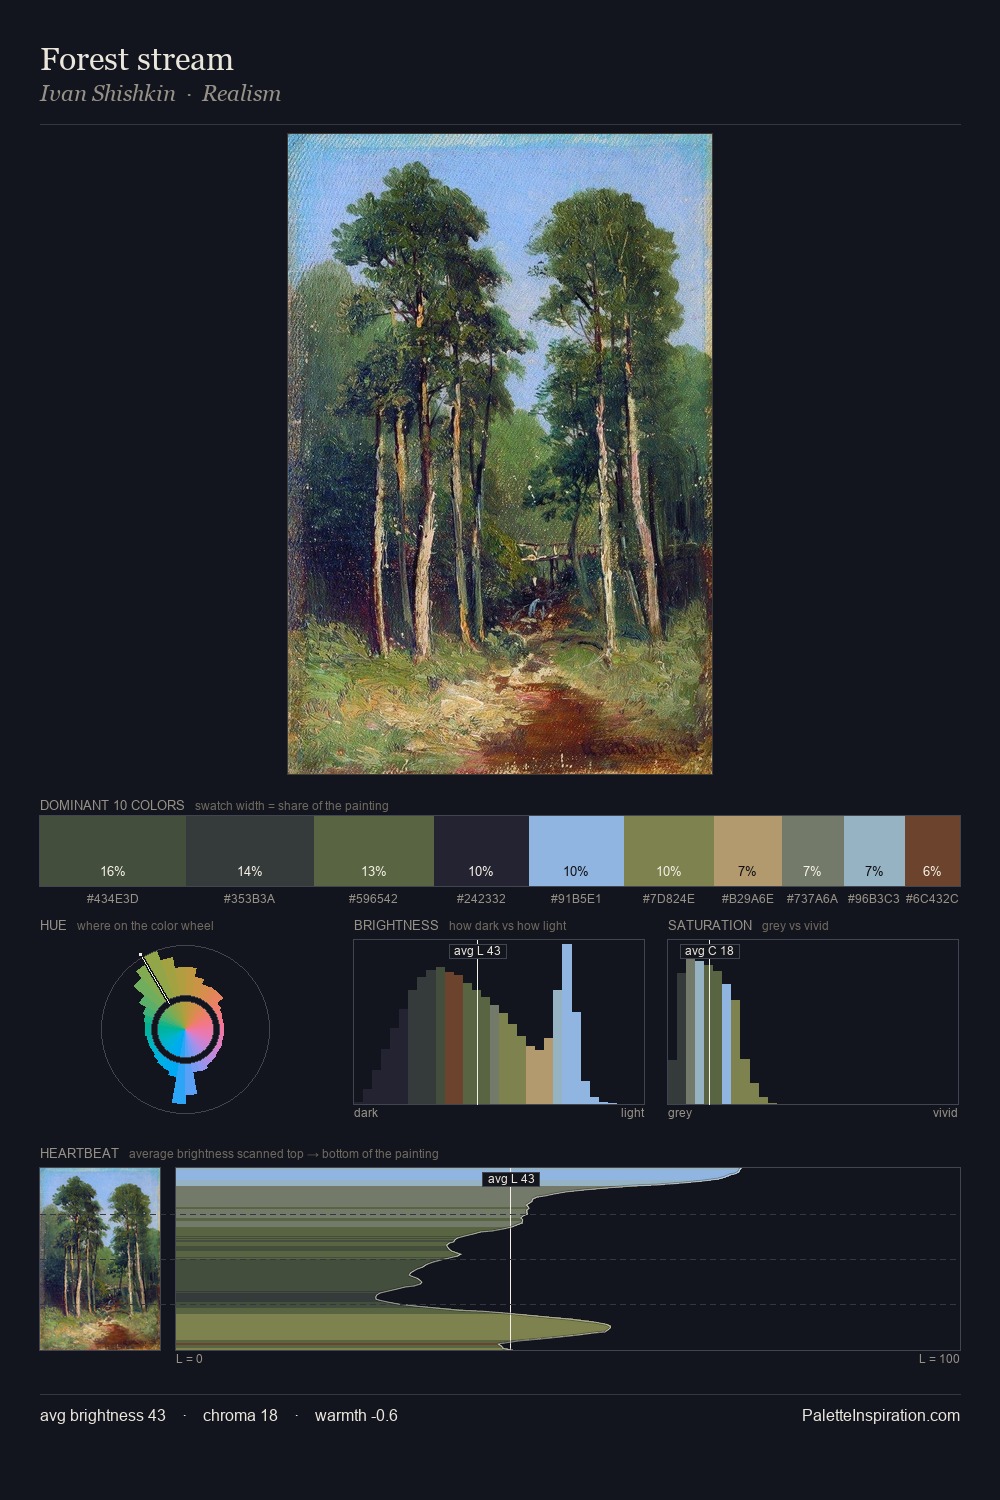
Task: Click the hex code #737A6A text
Action: (x=812, y=899)
